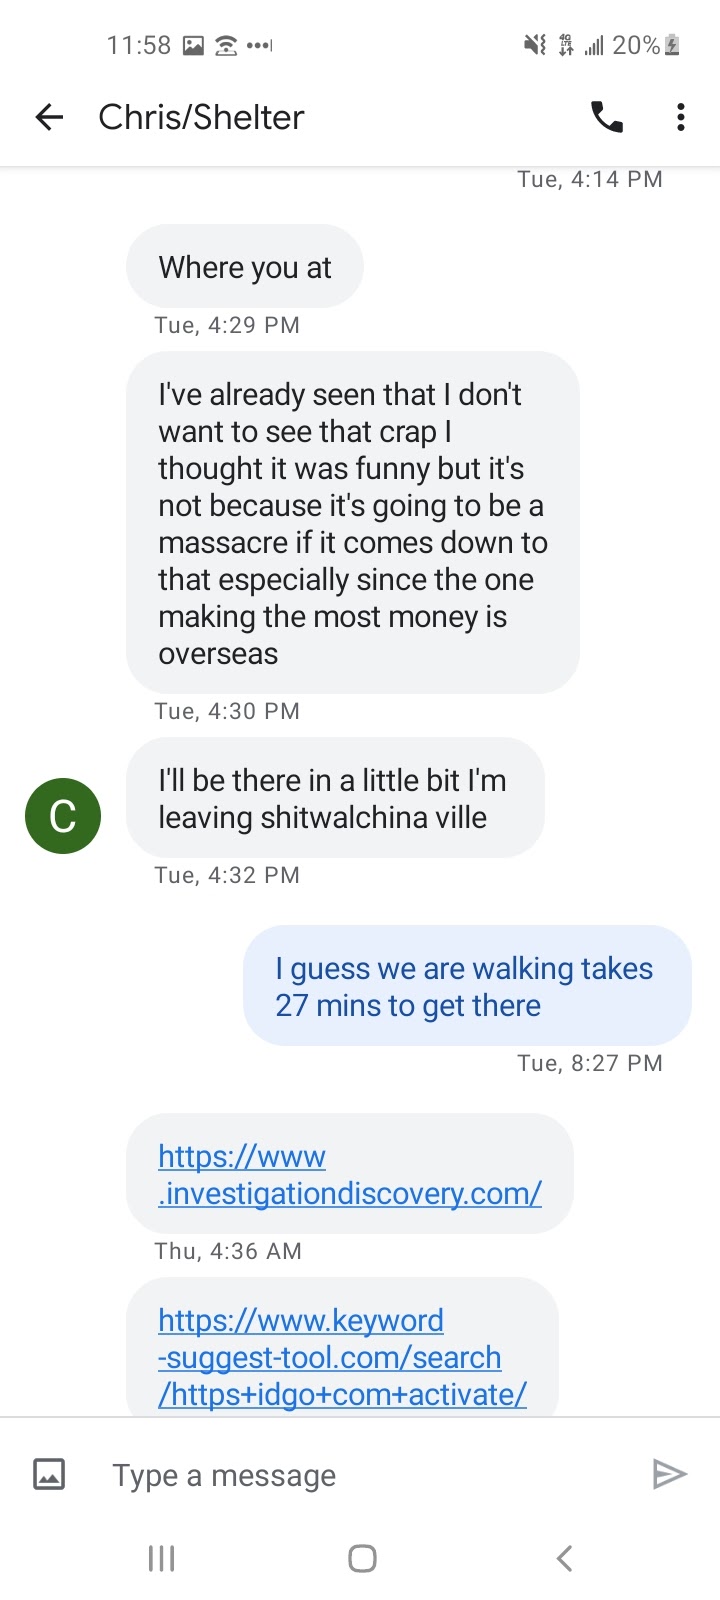Tap the 11:58 status bar clock
This screenshot has height=1600, width=720.
[139, 45]
